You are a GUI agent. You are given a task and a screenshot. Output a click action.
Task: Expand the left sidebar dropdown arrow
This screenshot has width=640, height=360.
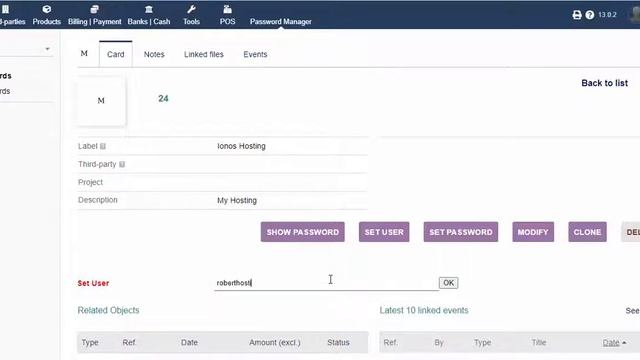pos(47,49)
